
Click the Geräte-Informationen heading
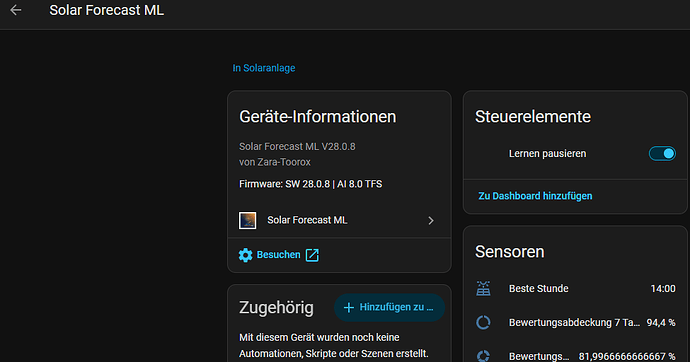(317, 117)
